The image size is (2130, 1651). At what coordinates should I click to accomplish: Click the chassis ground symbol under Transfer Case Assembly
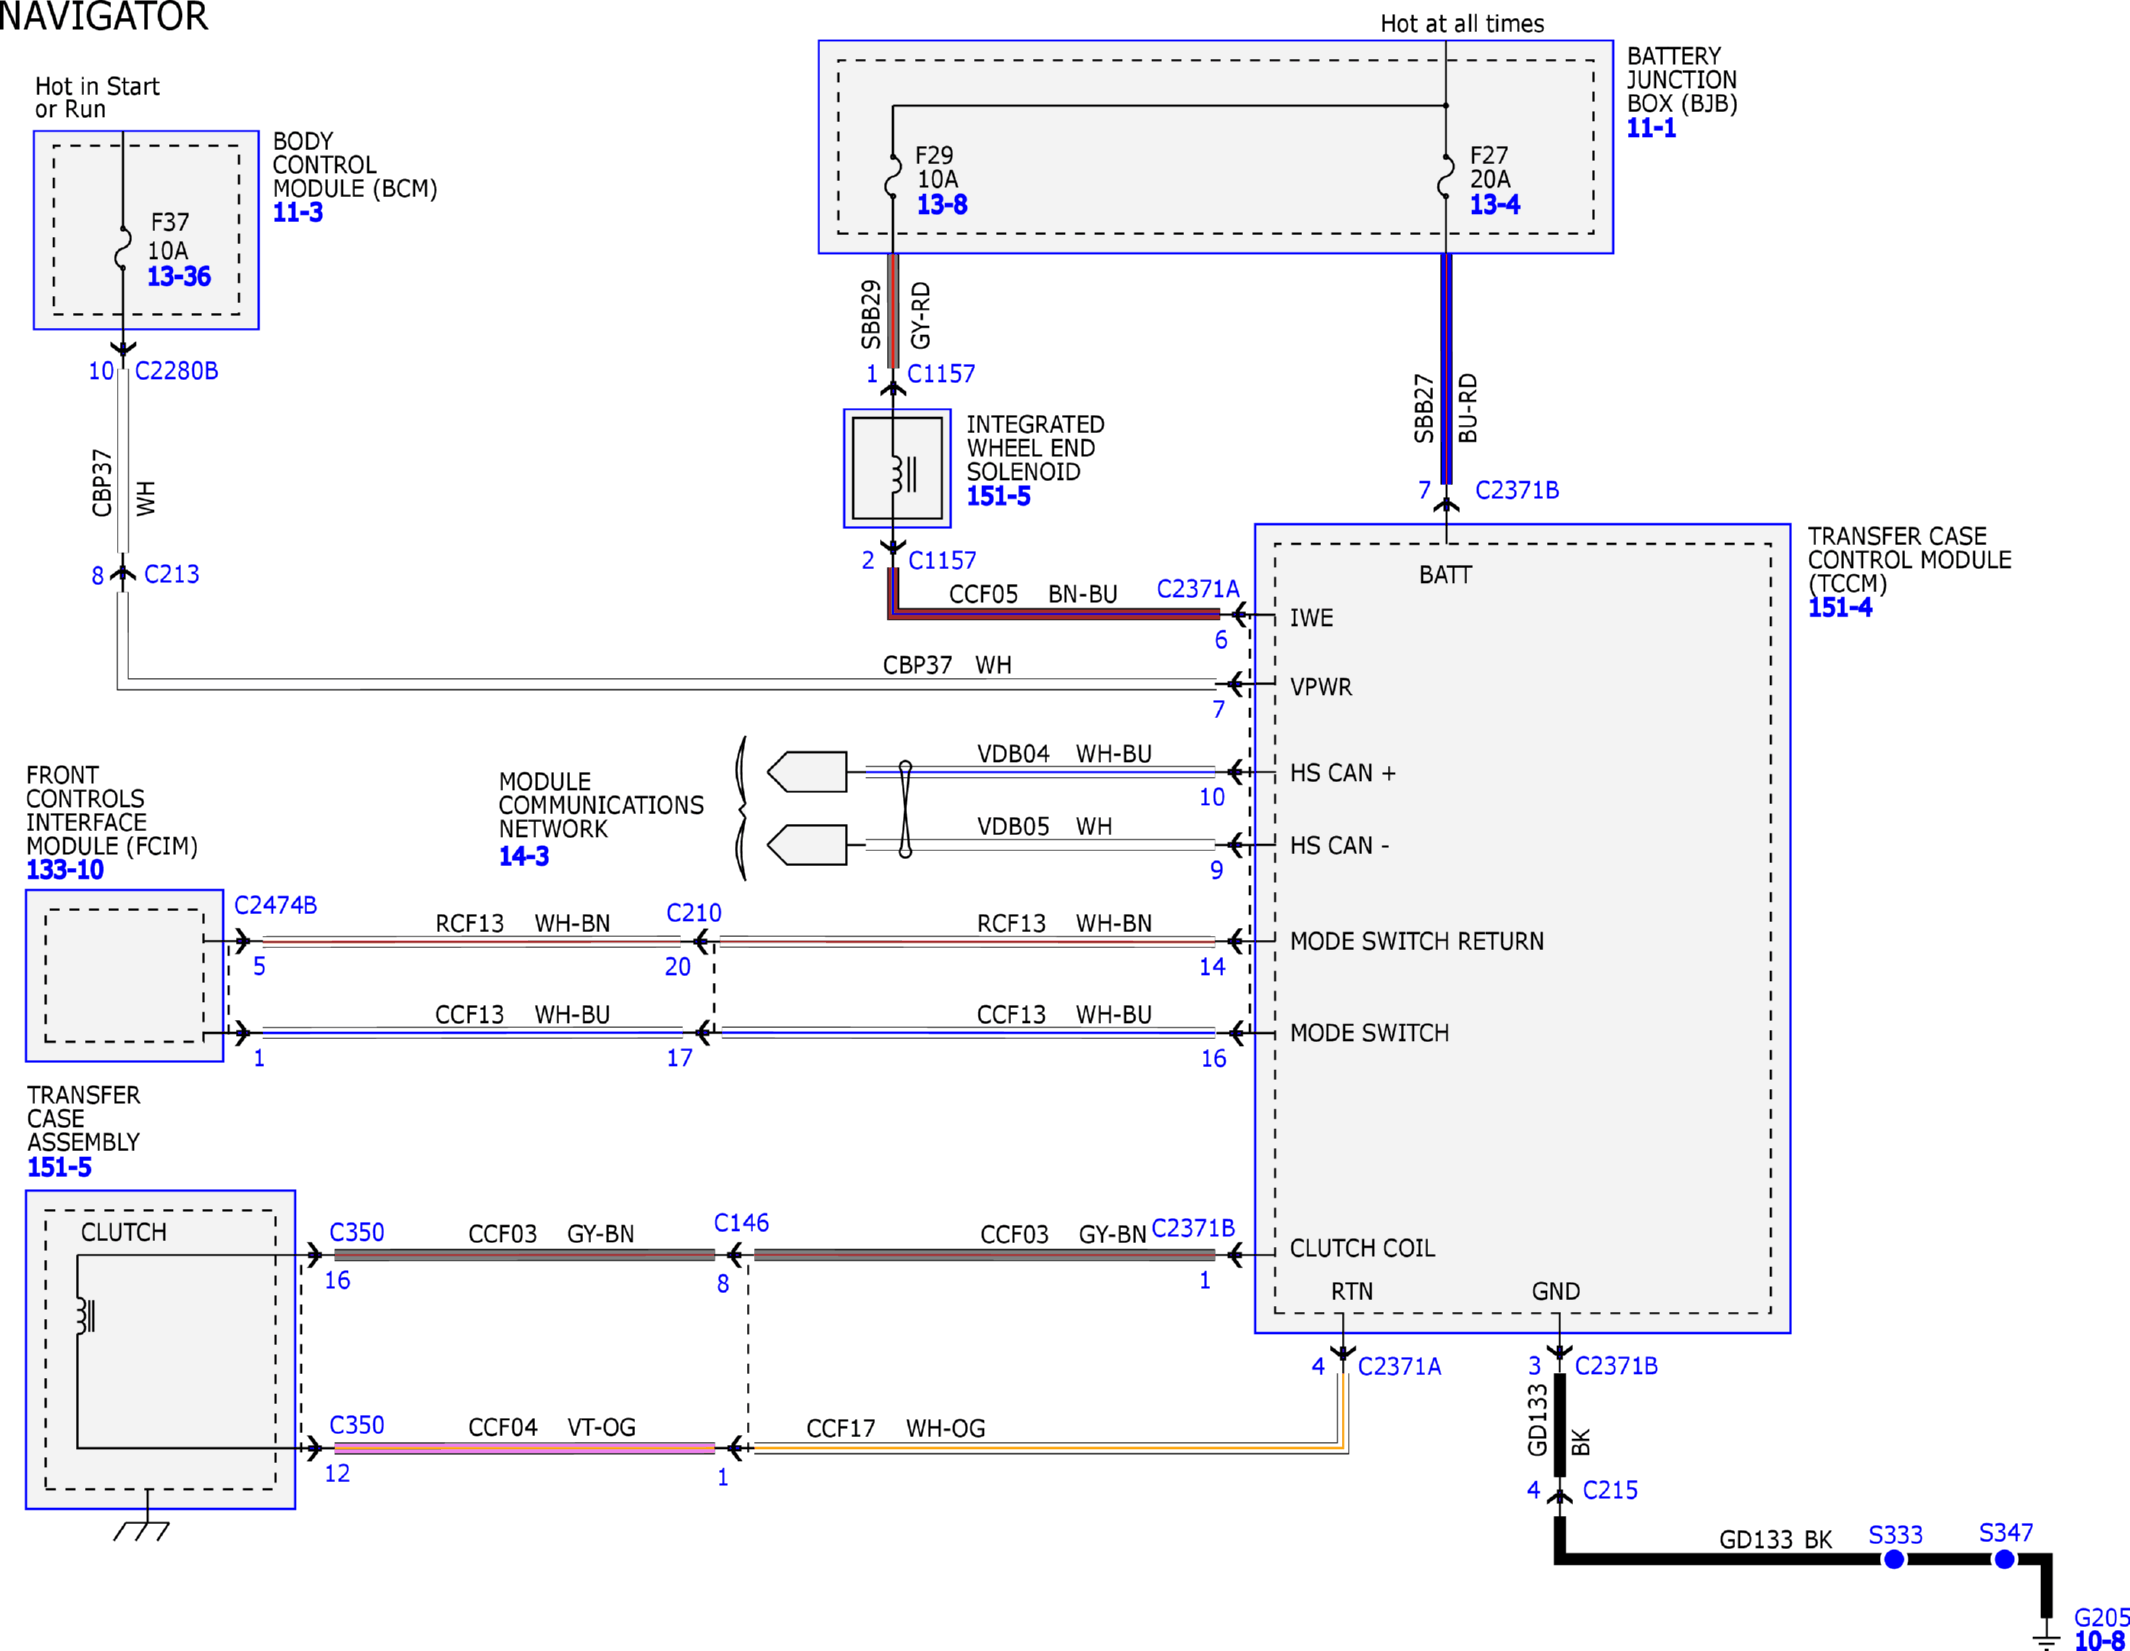coord(142,1530)
